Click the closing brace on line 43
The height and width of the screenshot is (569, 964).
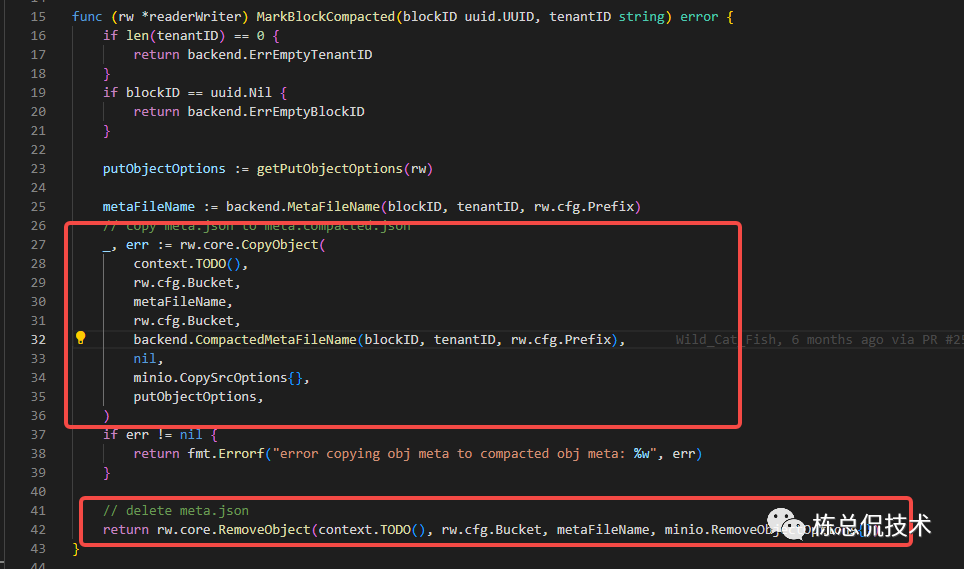click(x=76, y=548)
